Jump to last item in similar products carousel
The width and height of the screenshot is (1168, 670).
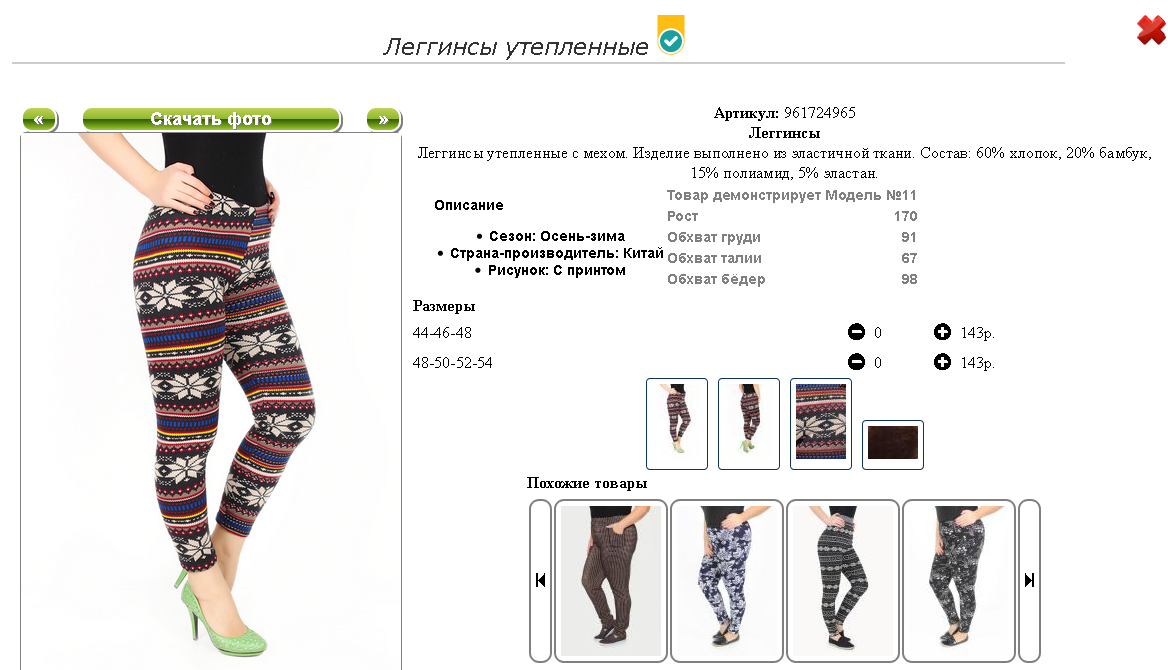[x=1029, y=581]
